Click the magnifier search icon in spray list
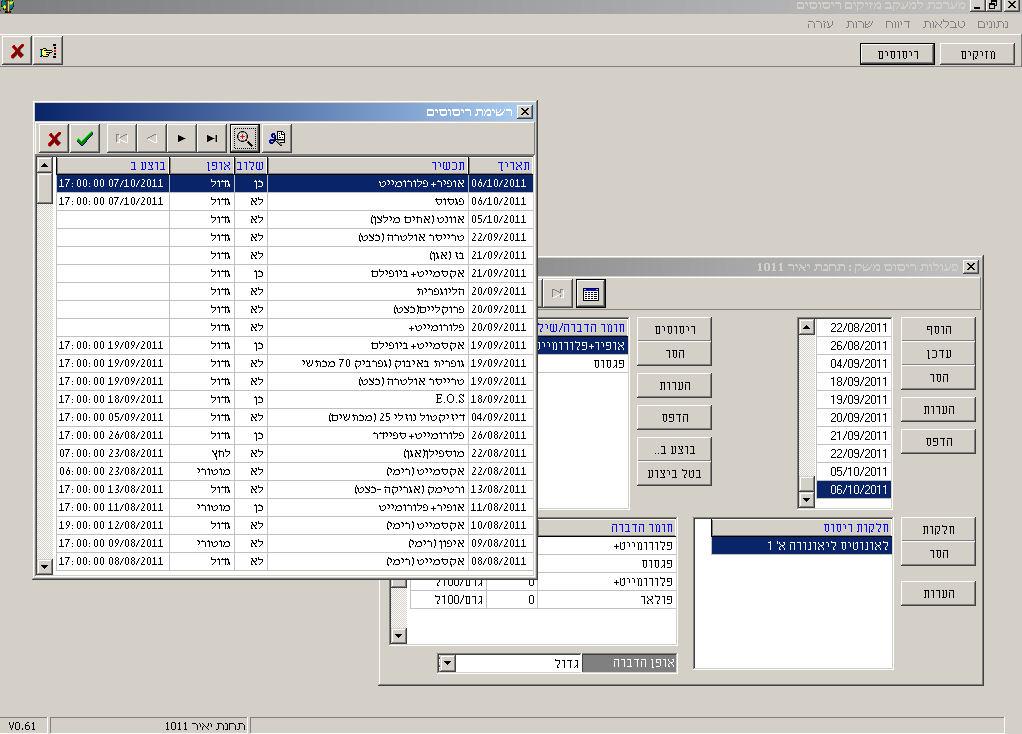Viewport: 1022px width, 734px height. pyautogui.click(x=244, y=138)
